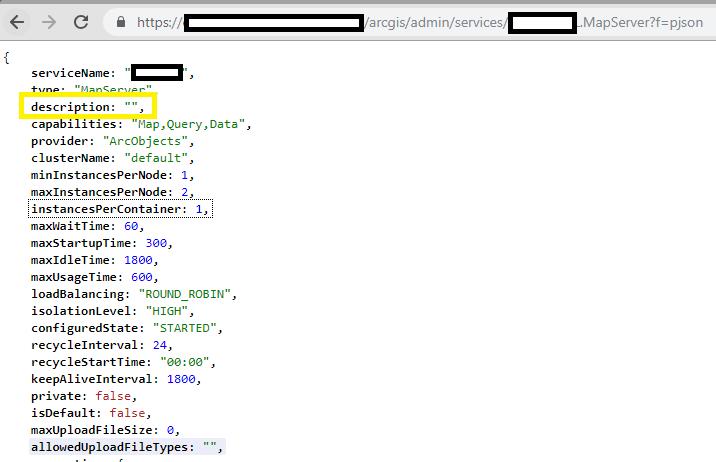Select maxInstancesPerNode value 2
This screenshot has height=462, width=716.
[184, 192]
